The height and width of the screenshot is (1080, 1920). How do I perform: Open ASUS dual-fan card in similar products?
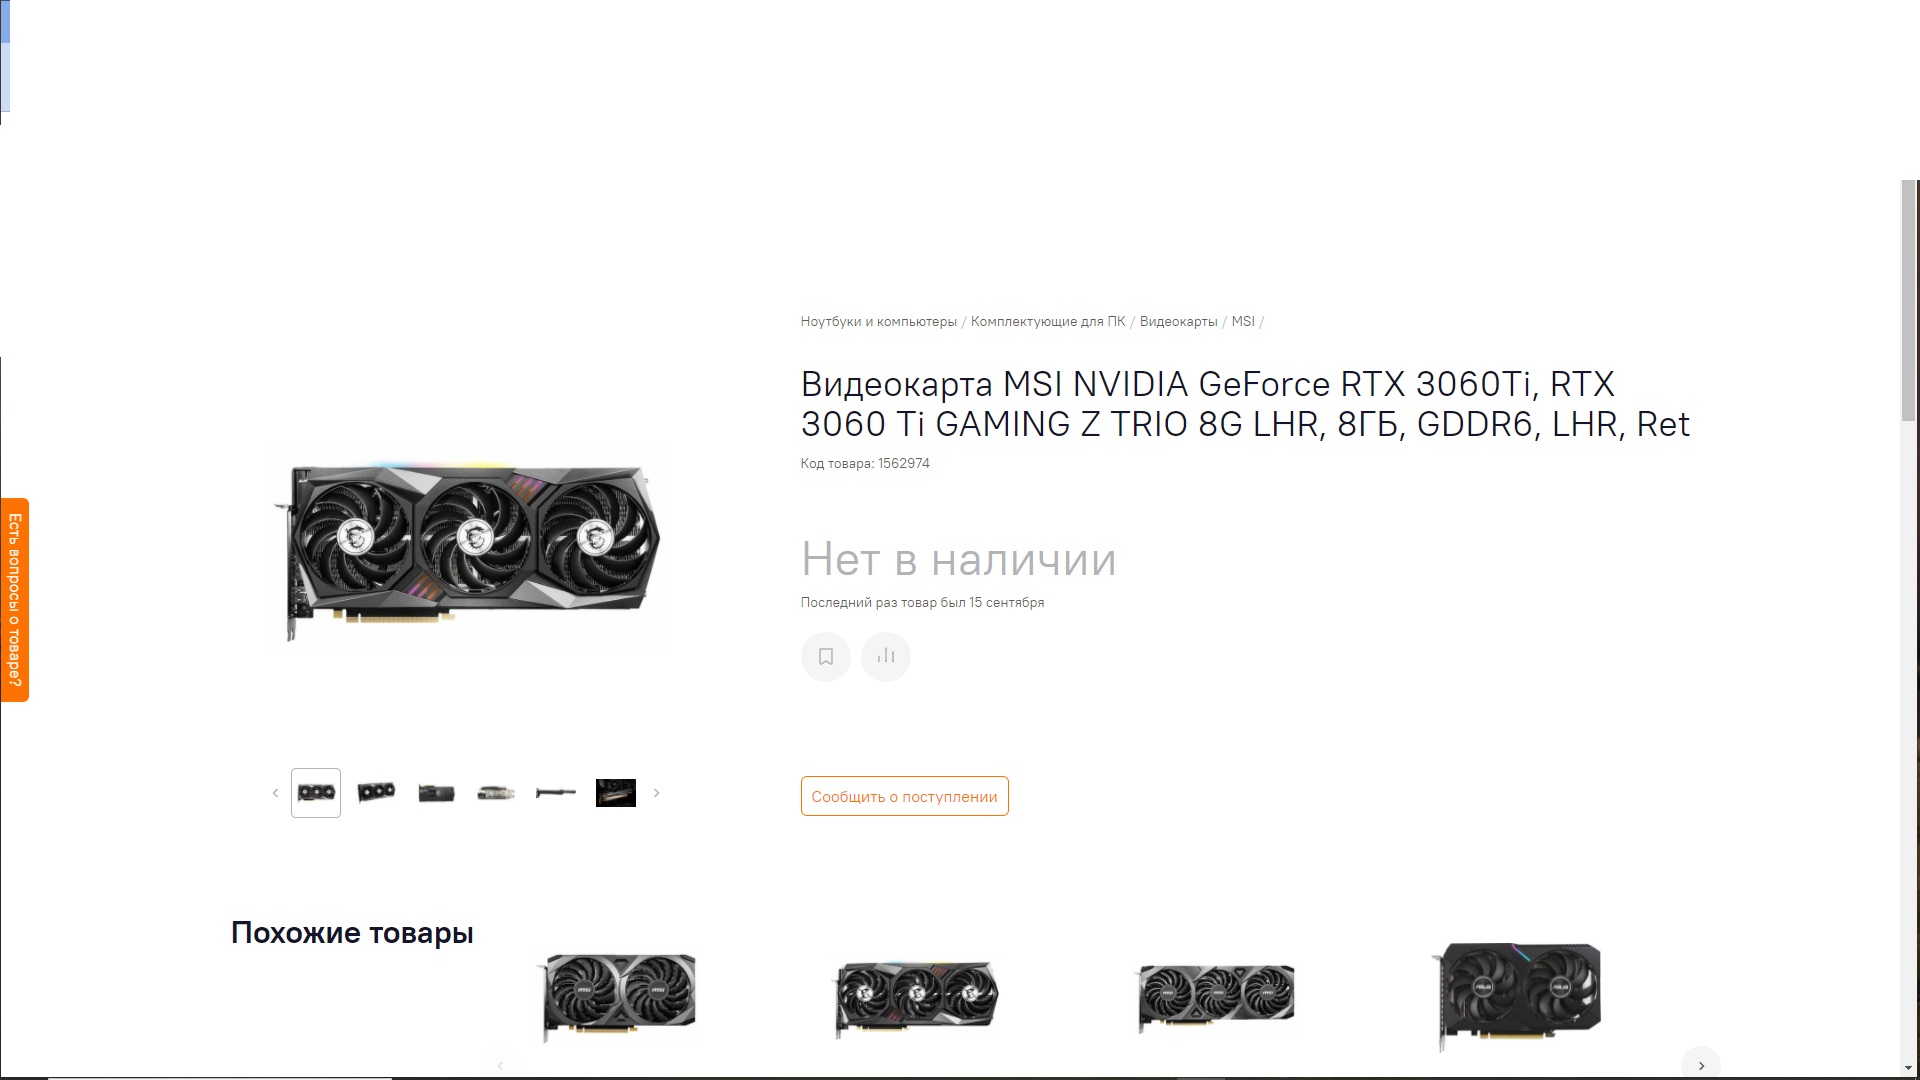tap(1517, 995)
